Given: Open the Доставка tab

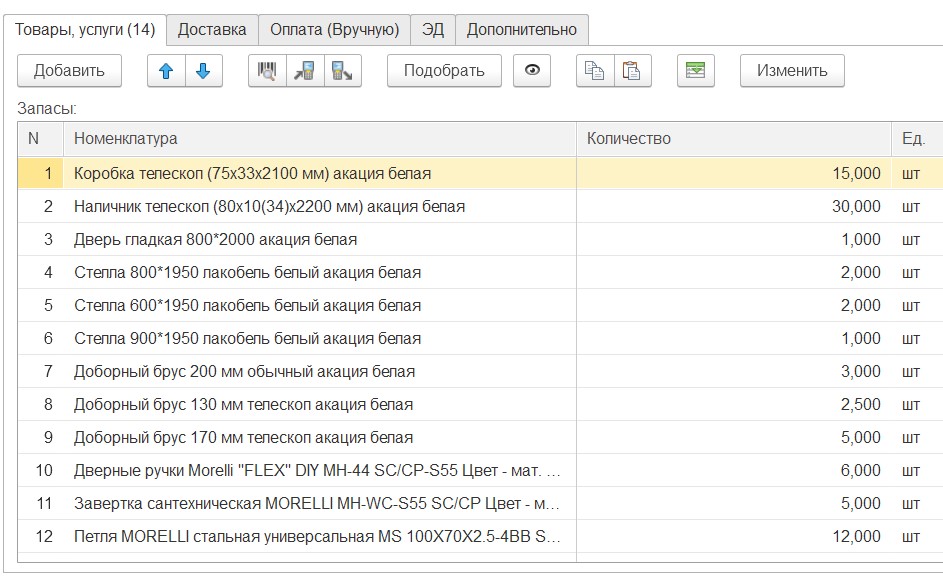Looking at the screenshot, I should coord(212,29).
